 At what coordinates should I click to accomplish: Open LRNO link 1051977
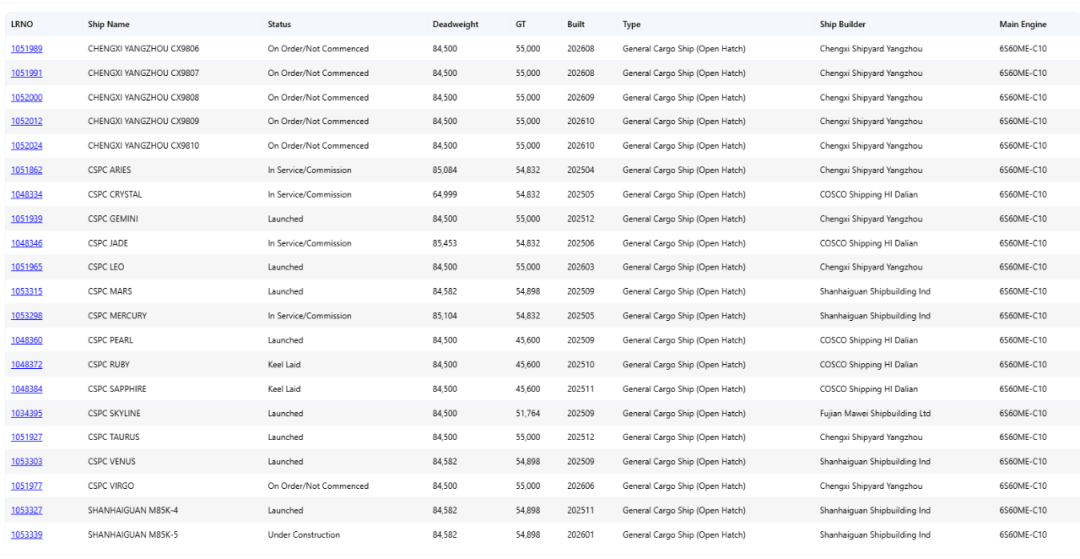pos(26,486)
